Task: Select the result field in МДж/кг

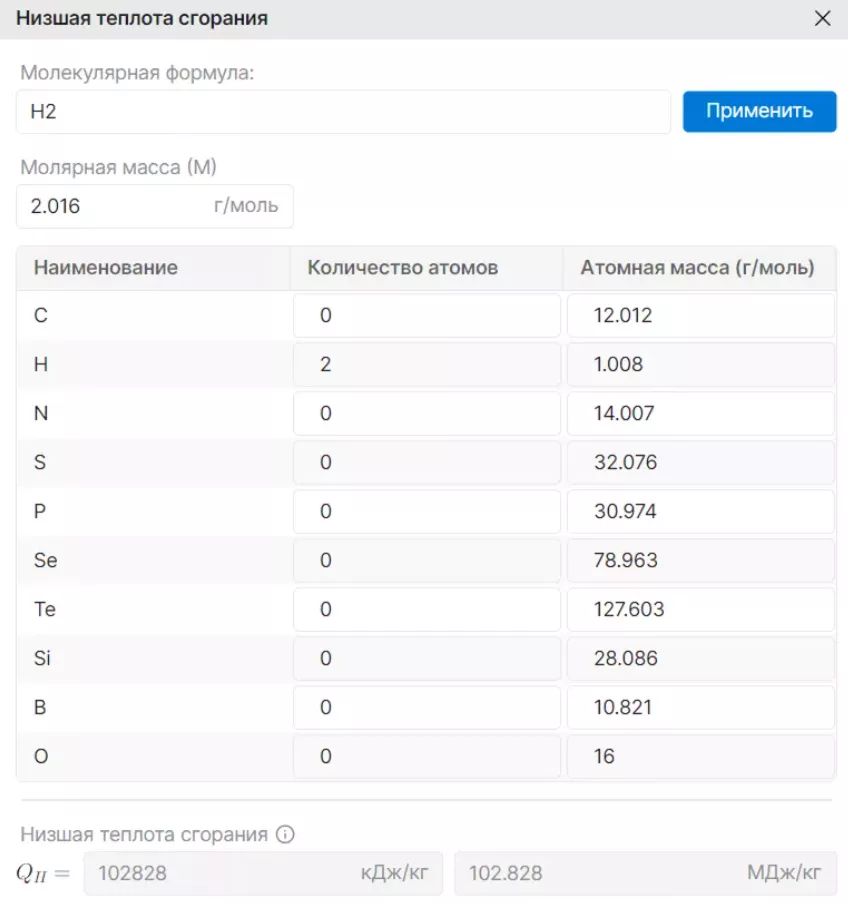Action: [645, 873]
